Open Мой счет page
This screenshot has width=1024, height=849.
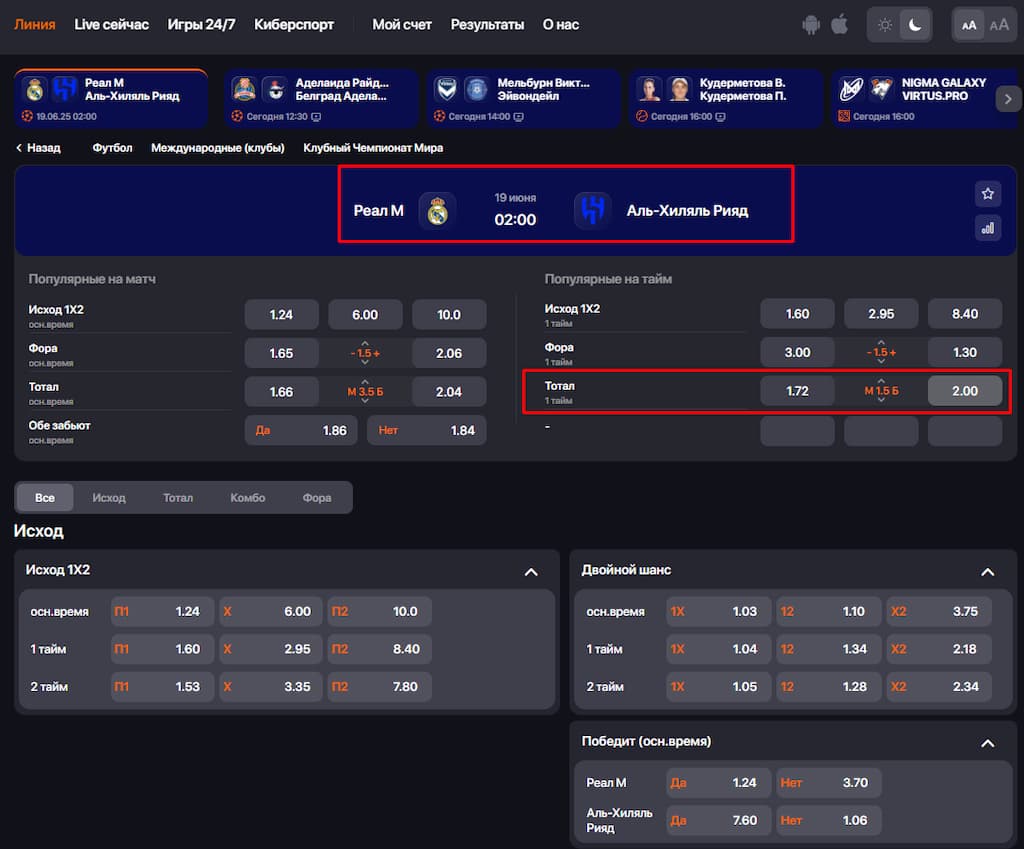[x=402, y=25]
